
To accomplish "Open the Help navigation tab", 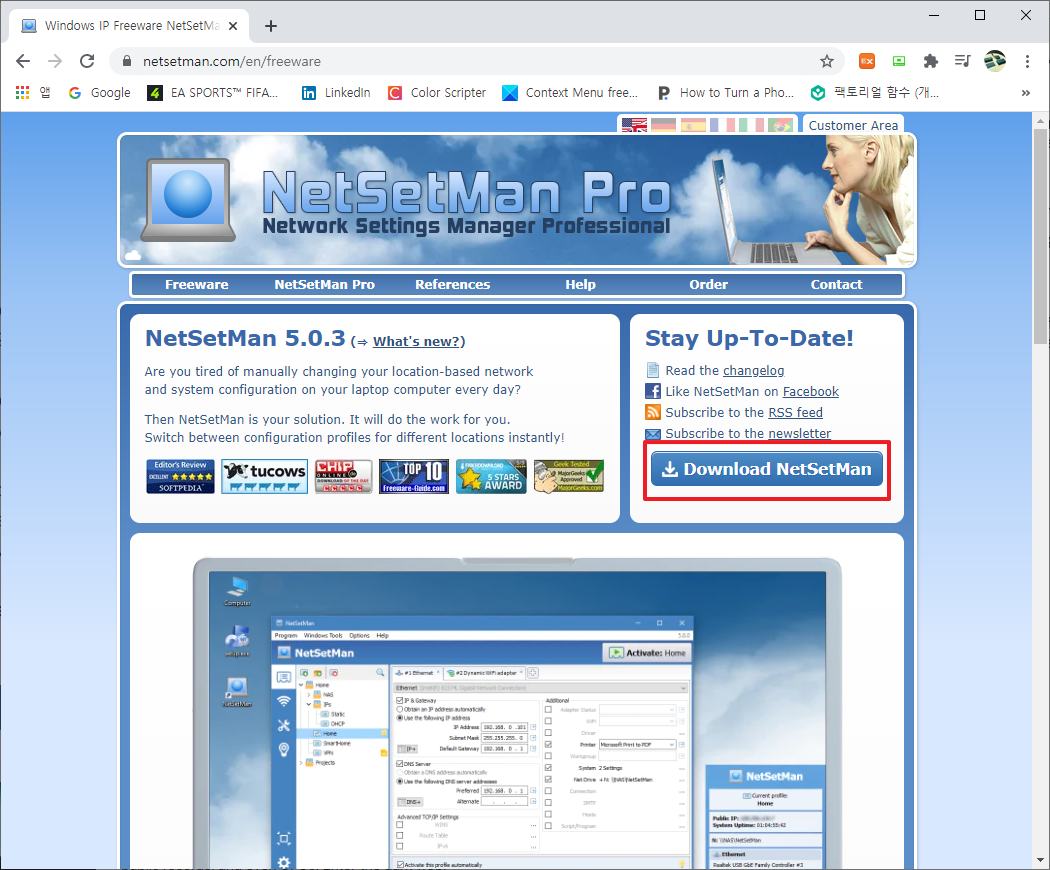I will [581, 285].
